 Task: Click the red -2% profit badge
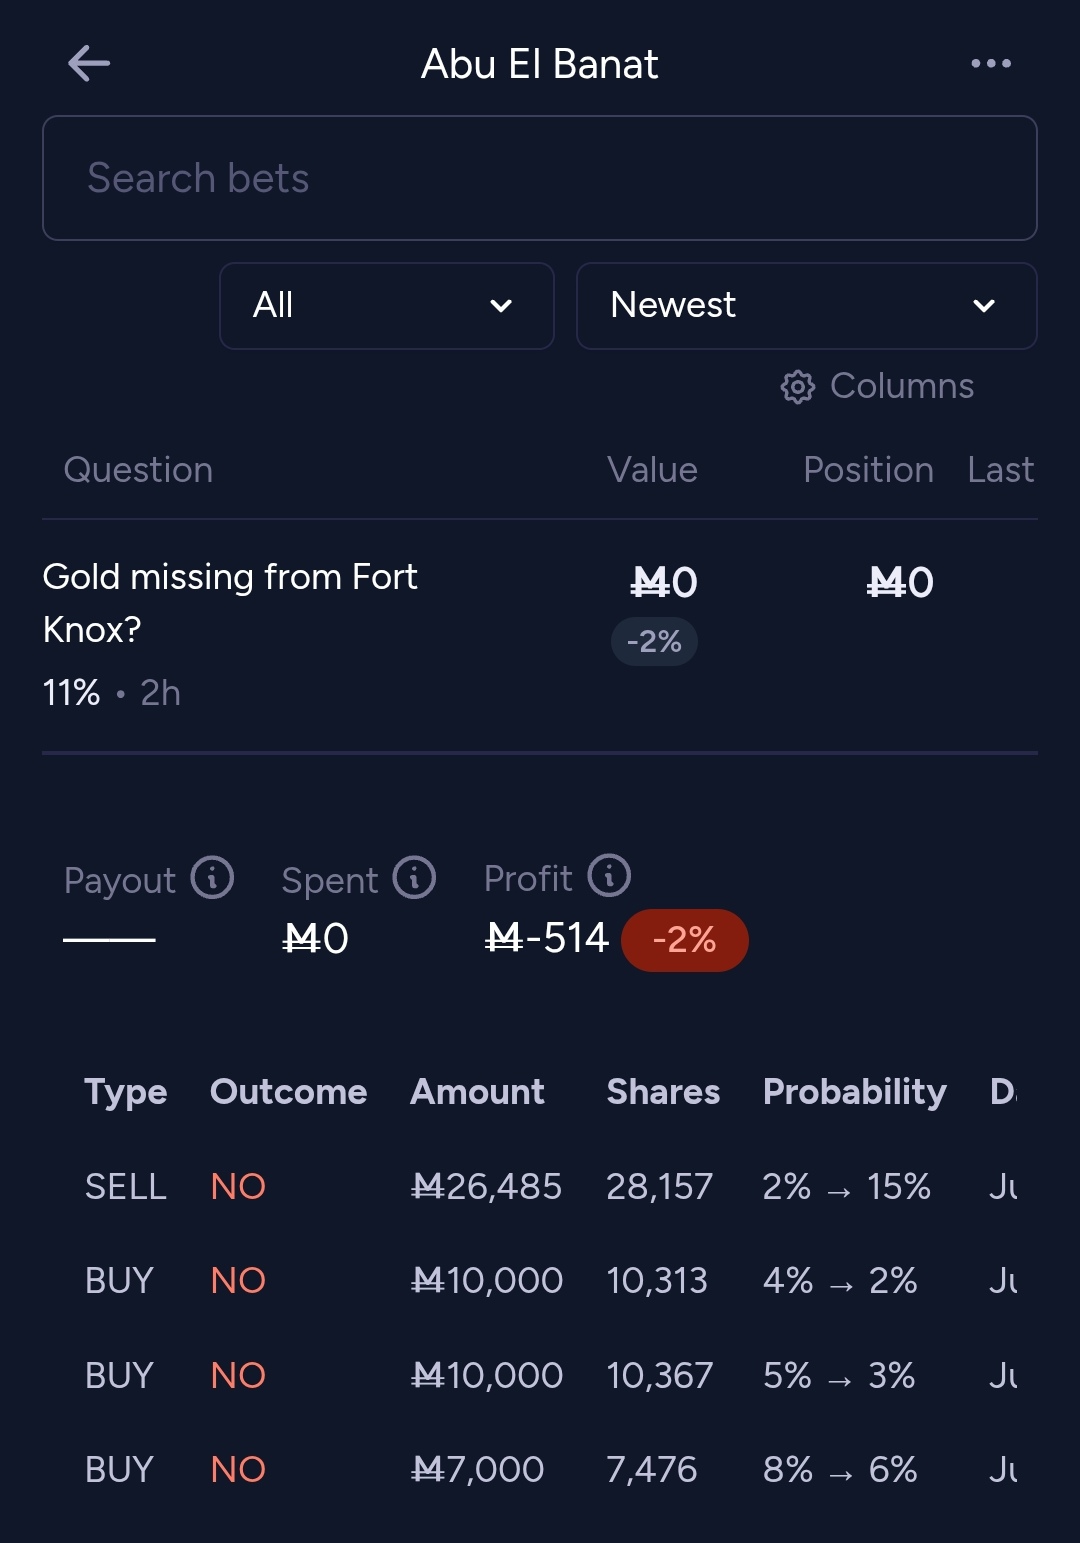(685, 940)
